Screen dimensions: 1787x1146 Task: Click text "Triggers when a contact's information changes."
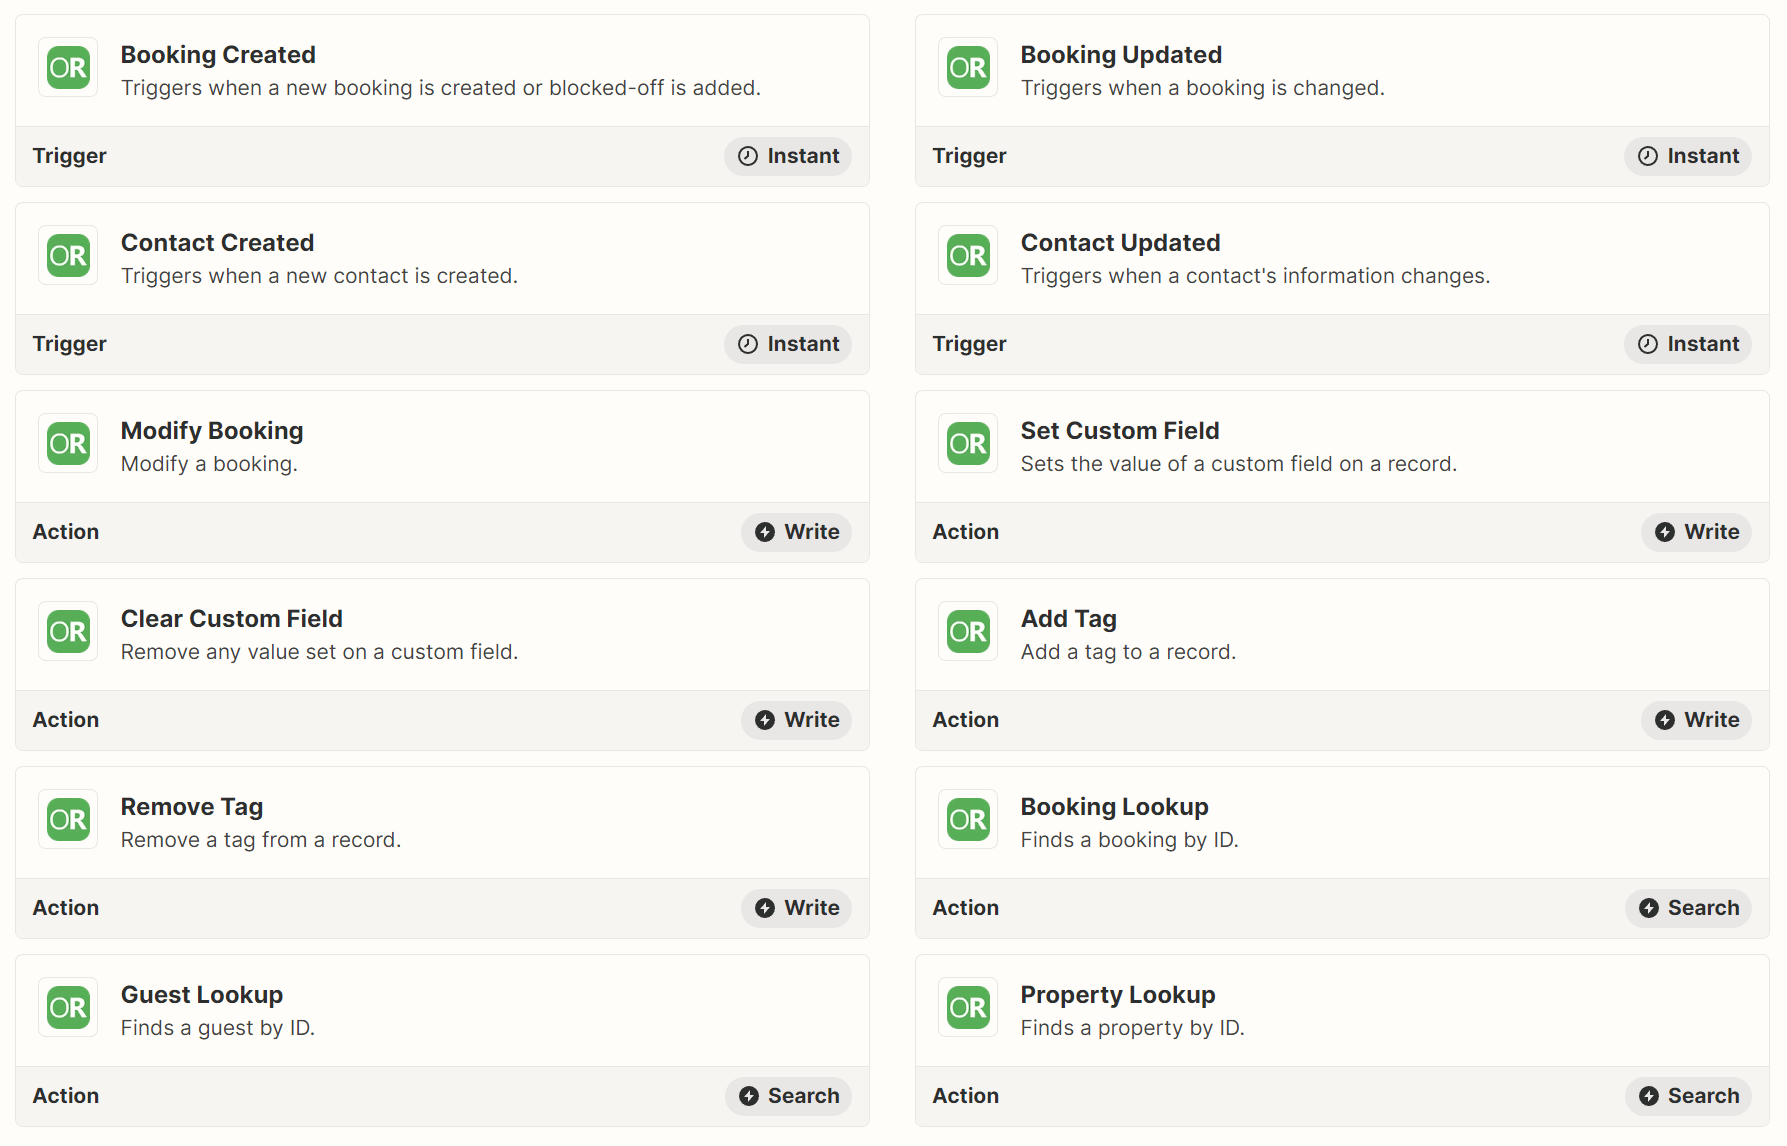point(1255,276)
